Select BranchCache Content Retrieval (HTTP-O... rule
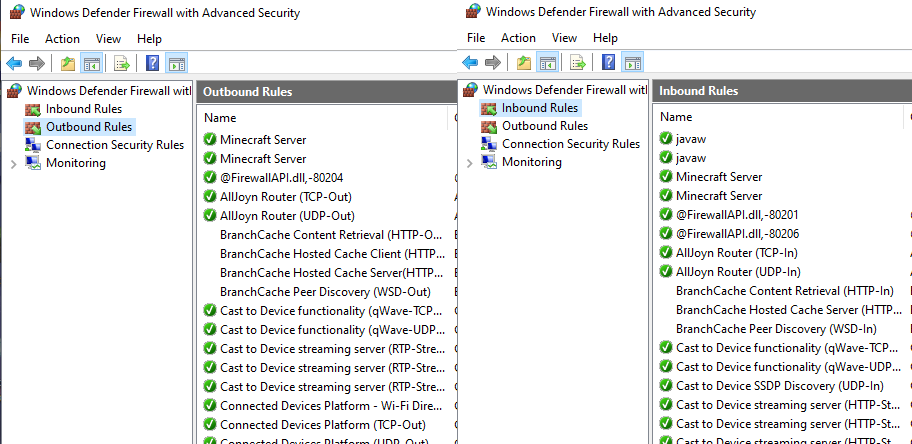 coord(332,235)
